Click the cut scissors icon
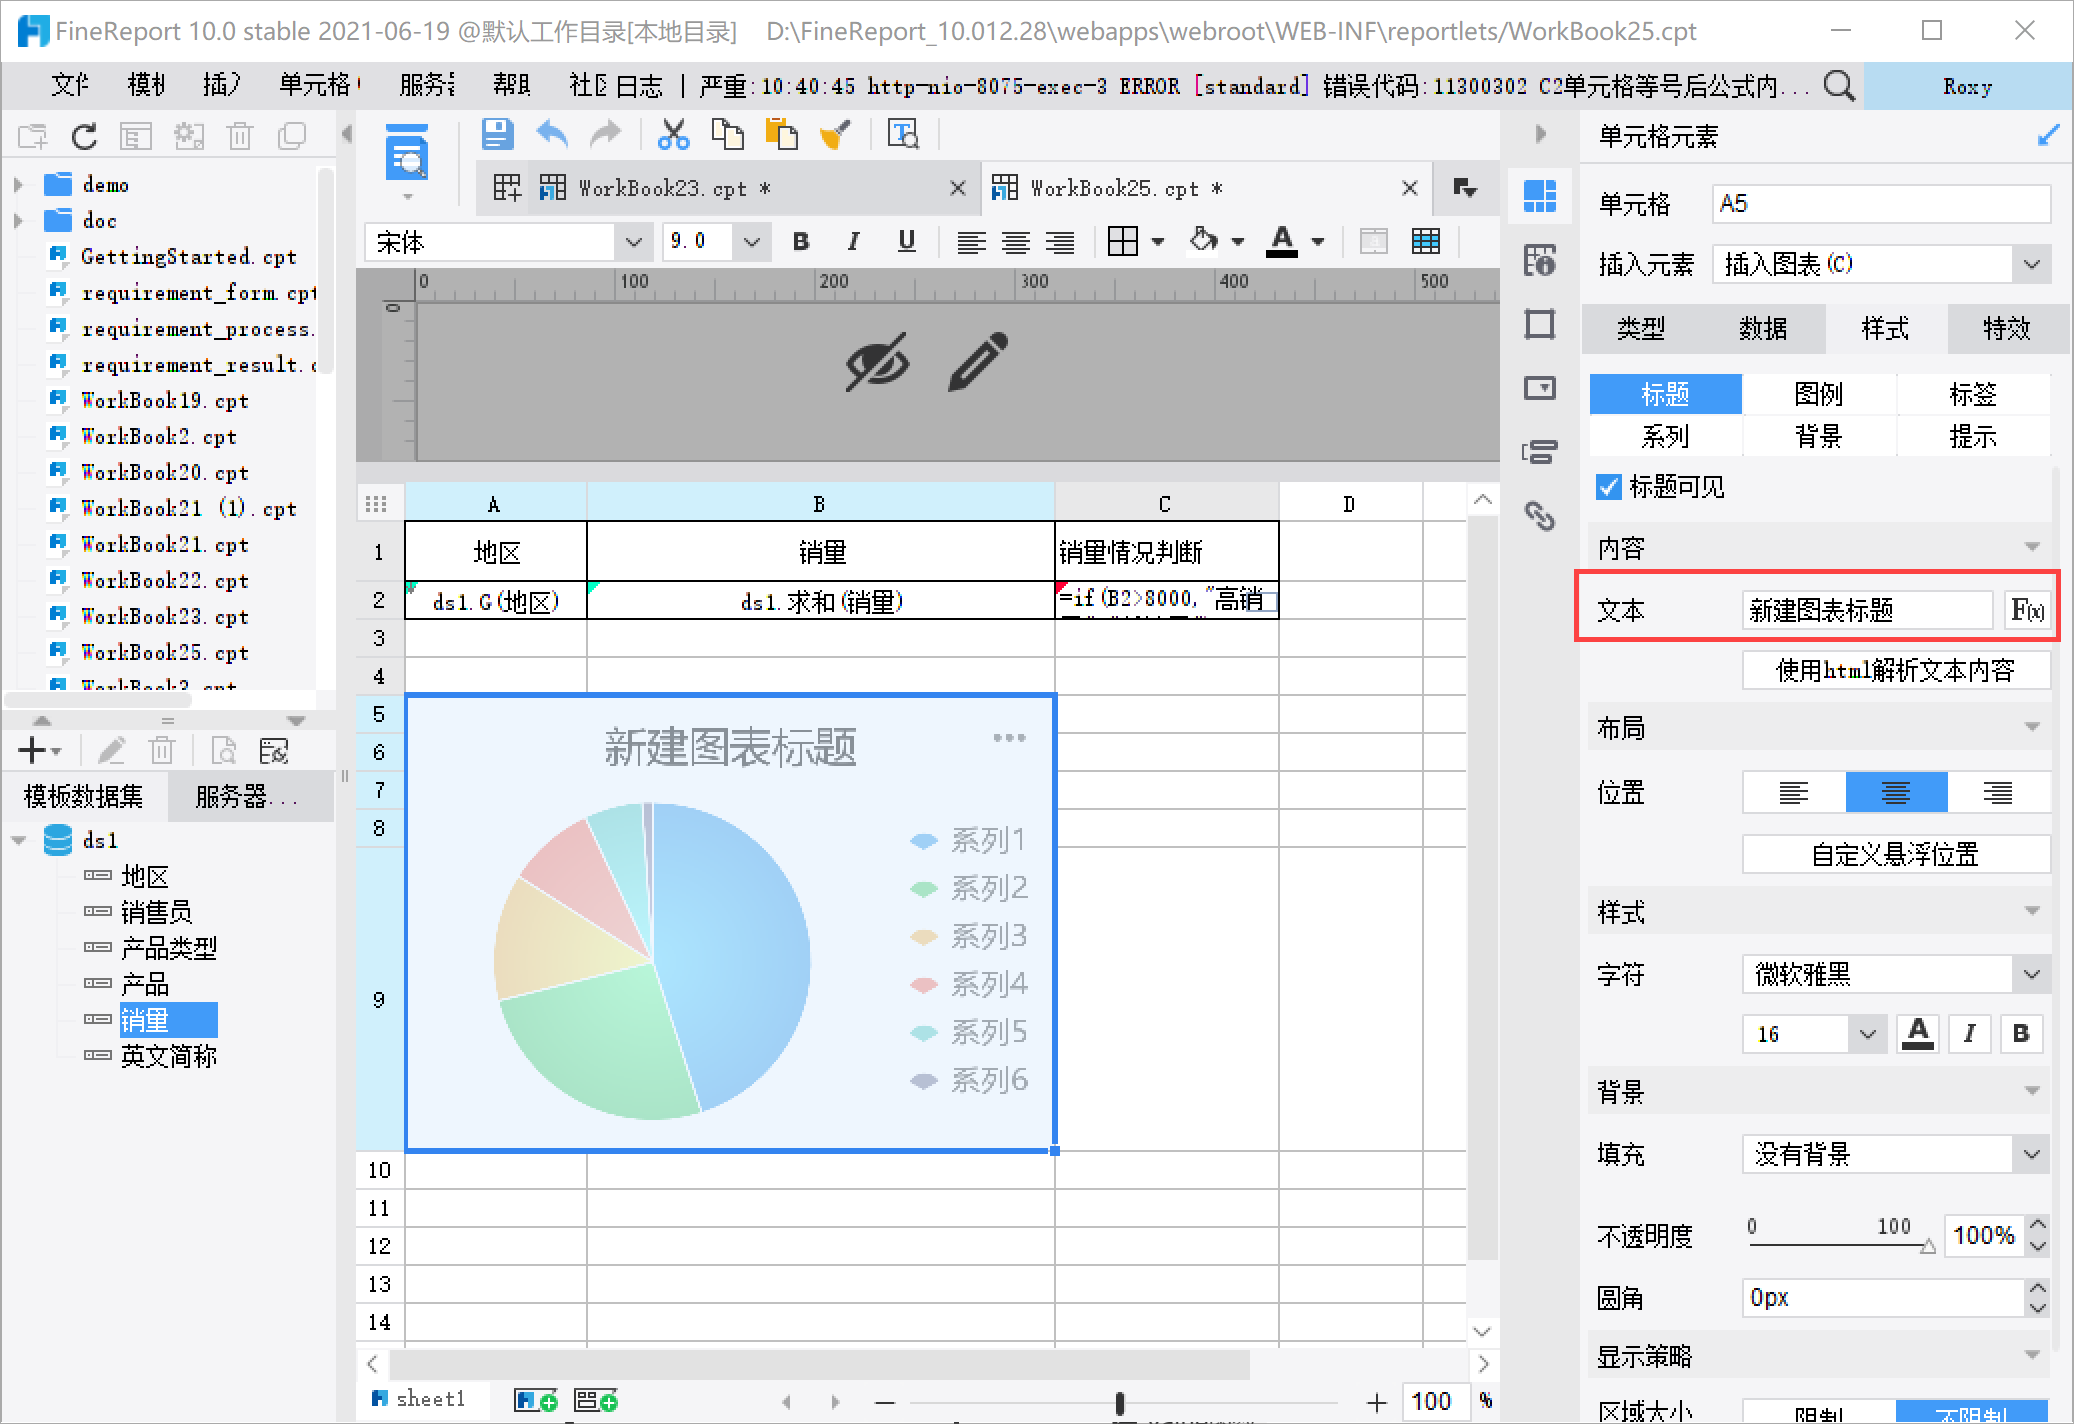The image size is (2074, 1424). pos(673,134)
